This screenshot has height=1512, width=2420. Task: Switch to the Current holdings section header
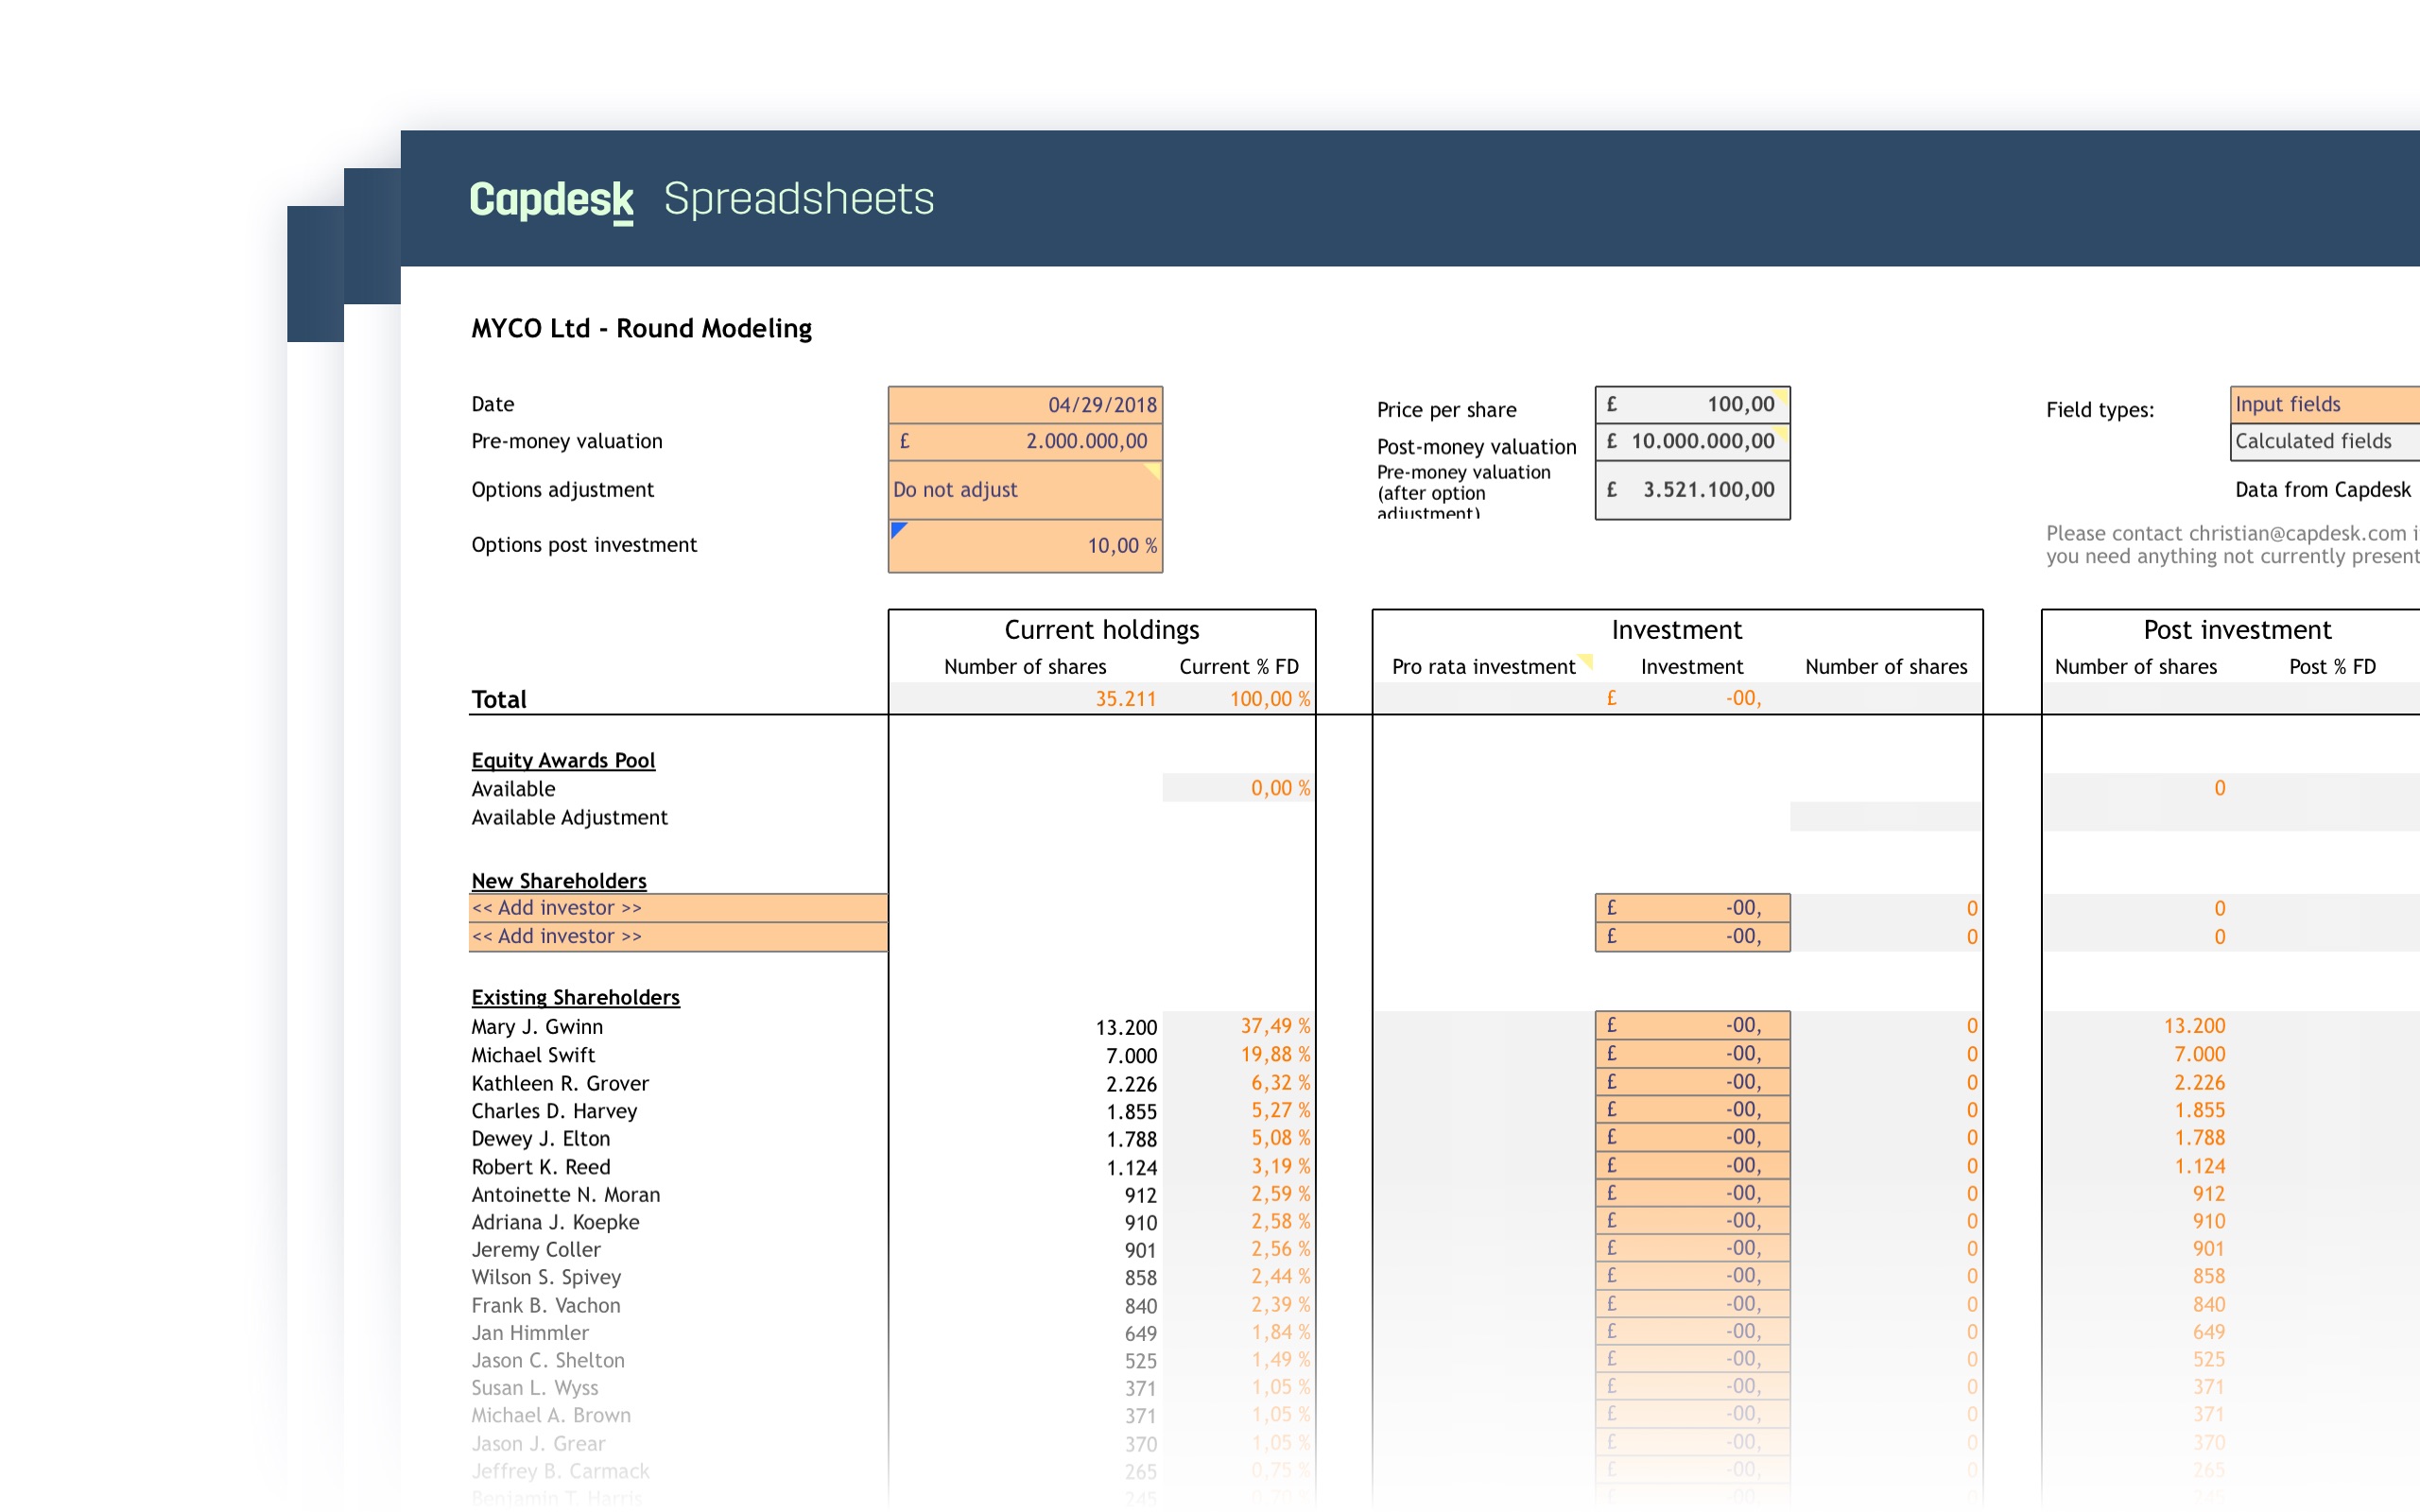[1101, 629]
